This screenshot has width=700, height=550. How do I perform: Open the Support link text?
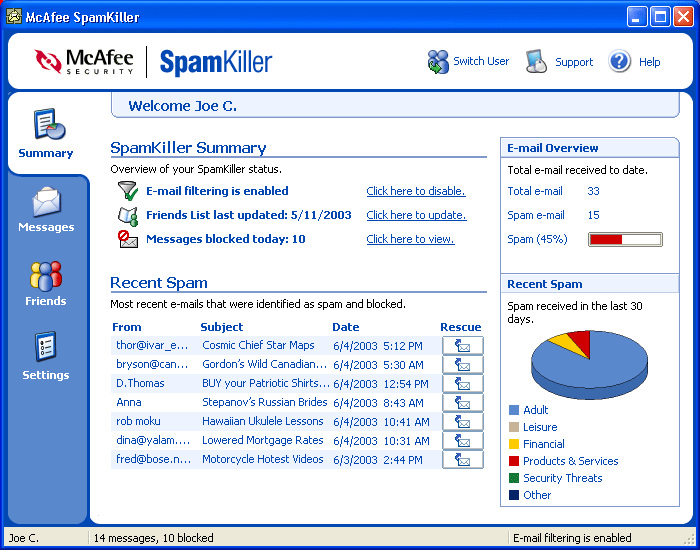tap(574, 62)
